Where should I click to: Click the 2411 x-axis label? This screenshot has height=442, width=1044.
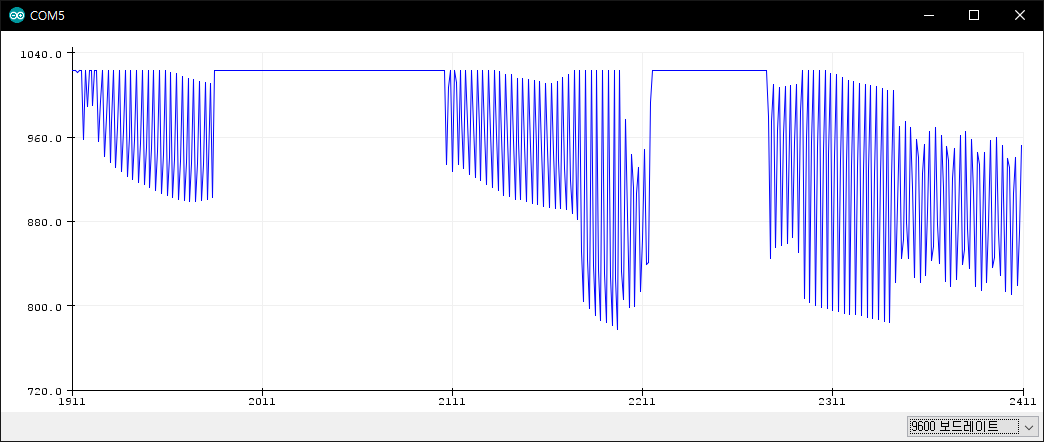click(x=1022, y=401)
